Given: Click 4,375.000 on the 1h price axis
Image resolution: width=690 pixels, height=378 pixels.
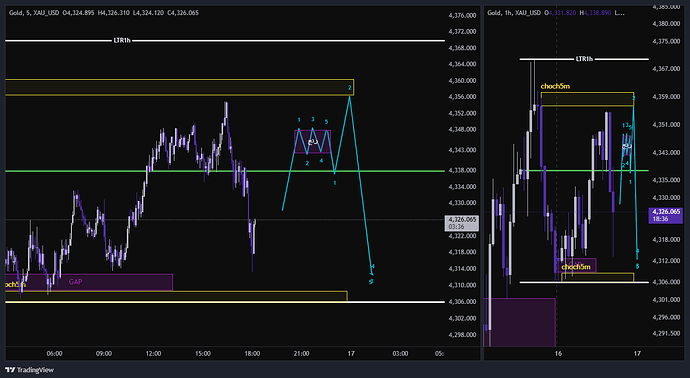Looking at the screenshot, I should point(666,41).
